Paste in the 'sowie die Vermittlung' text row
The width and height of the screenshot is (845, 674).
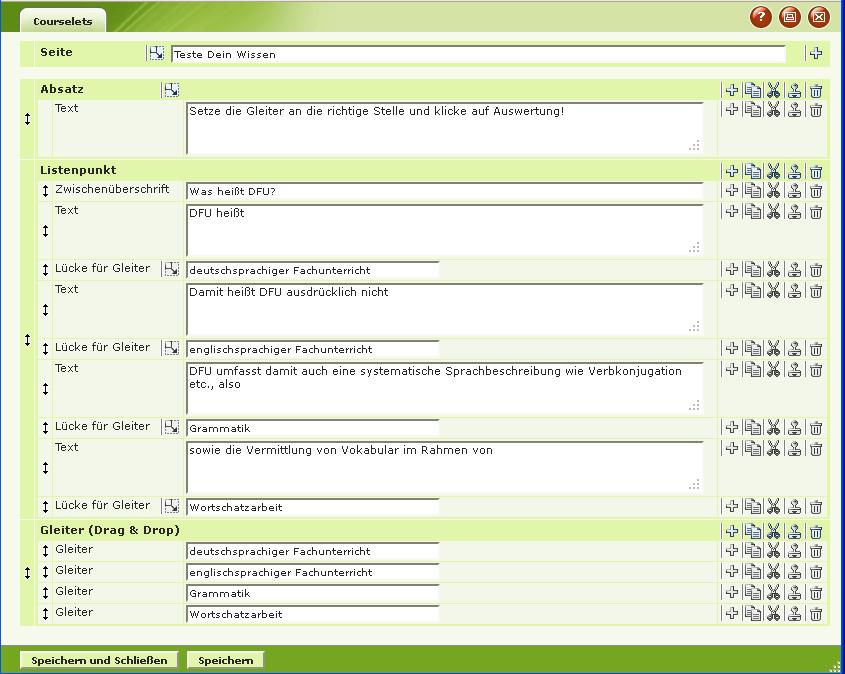click(794, 448)
